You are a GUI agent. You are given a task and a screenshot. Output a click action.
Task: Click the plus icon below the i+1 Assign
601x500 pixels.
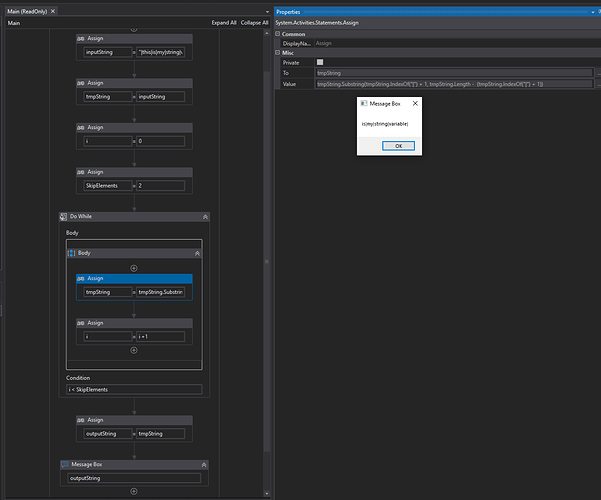tap(134, 350)
